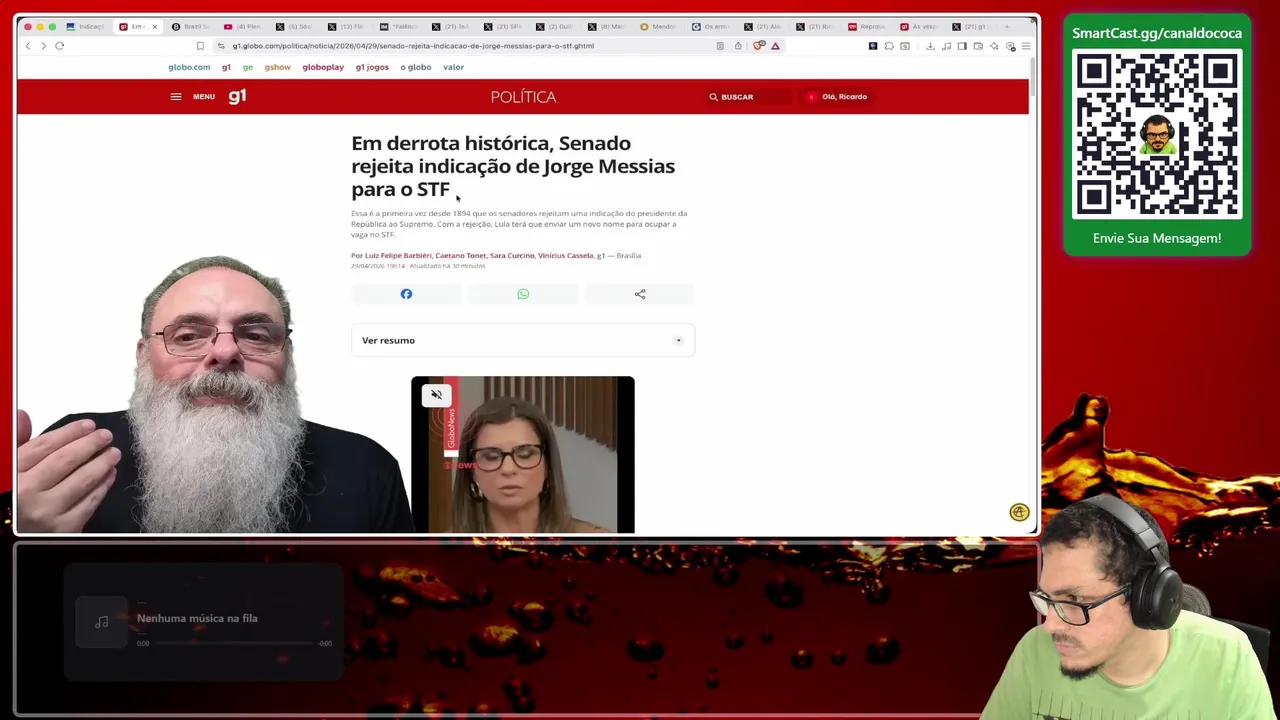Open the valor link
1280x720 pixels.
(453, 67)
